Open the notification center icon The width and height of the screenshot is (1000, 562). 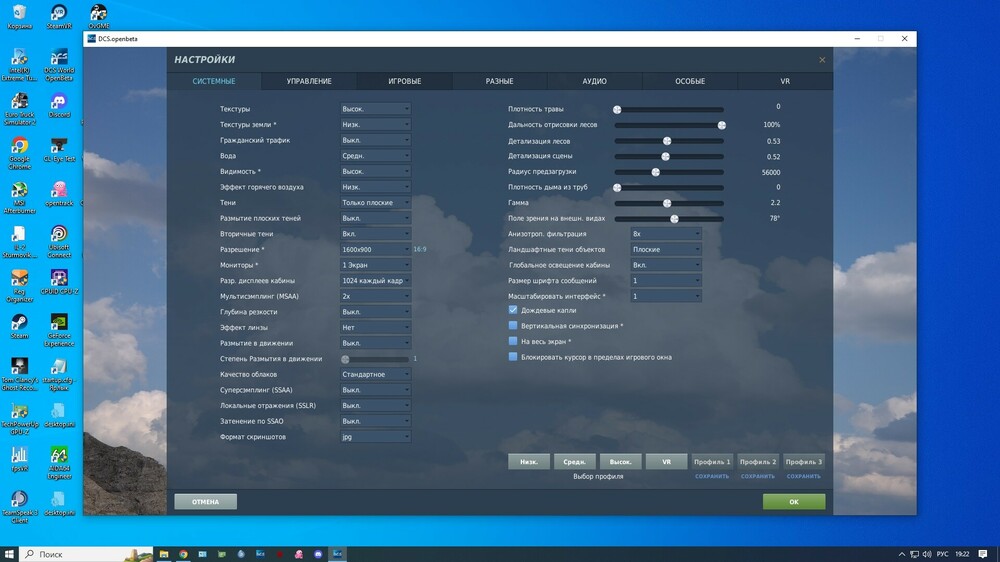tap(983, 554)
